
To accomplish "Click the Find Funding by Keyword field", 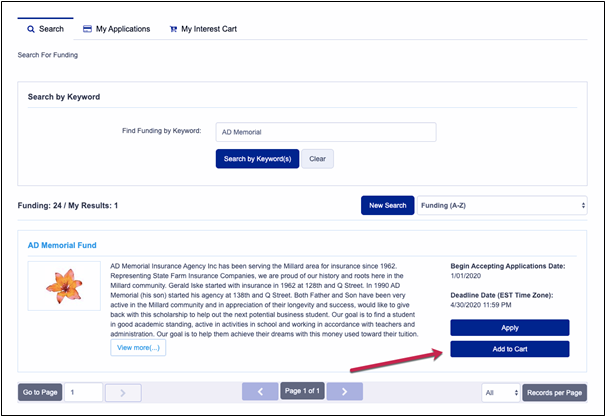I will pos(326,132).
